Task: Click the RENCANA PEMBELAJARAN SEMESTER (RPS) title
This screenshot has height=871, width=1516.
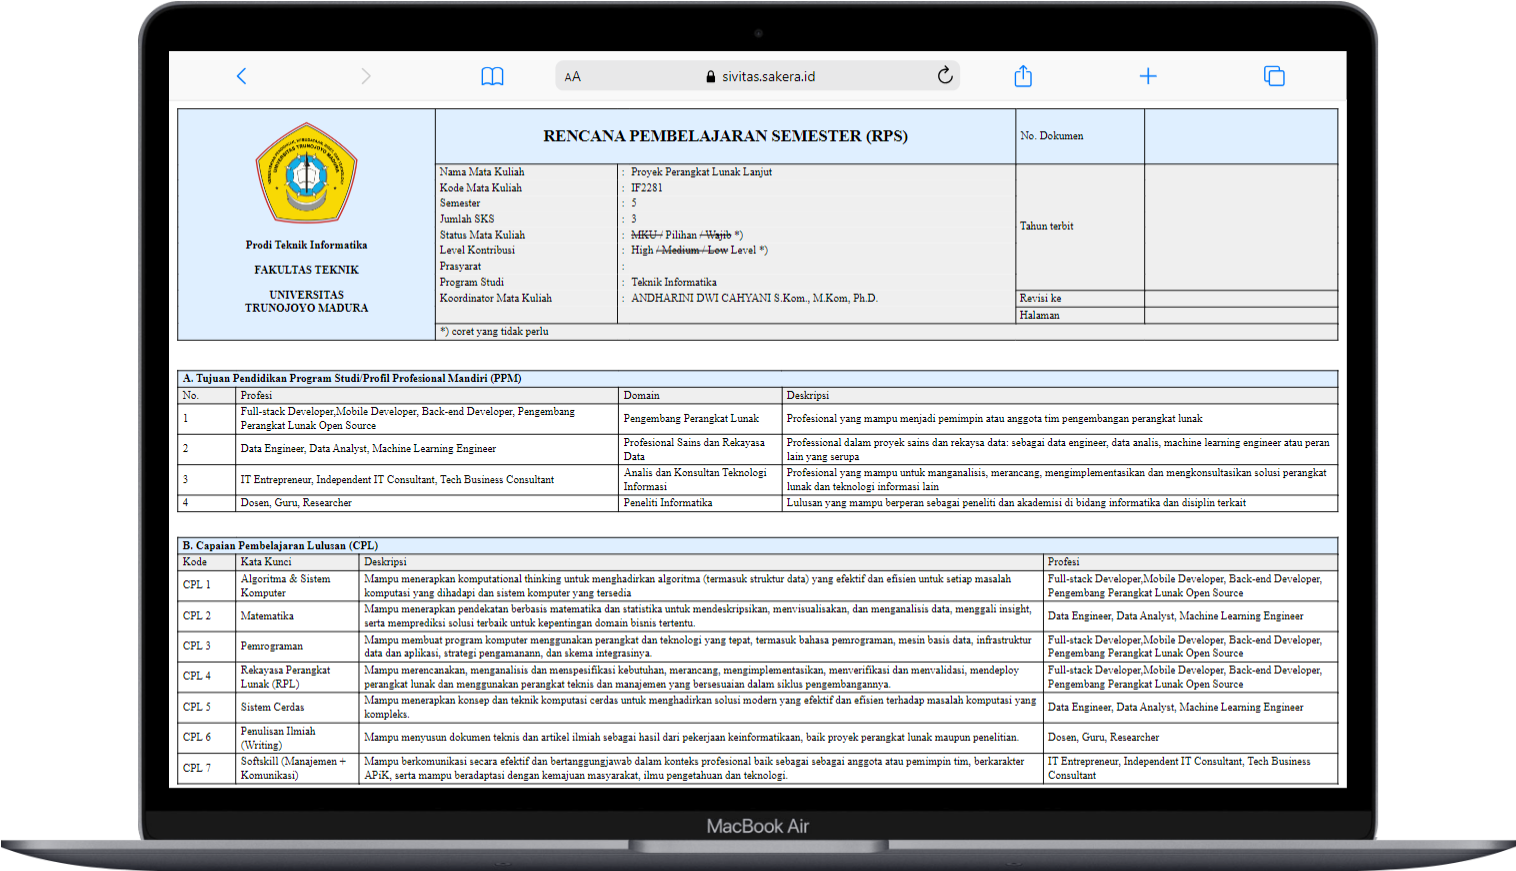Action: point(725,136)
